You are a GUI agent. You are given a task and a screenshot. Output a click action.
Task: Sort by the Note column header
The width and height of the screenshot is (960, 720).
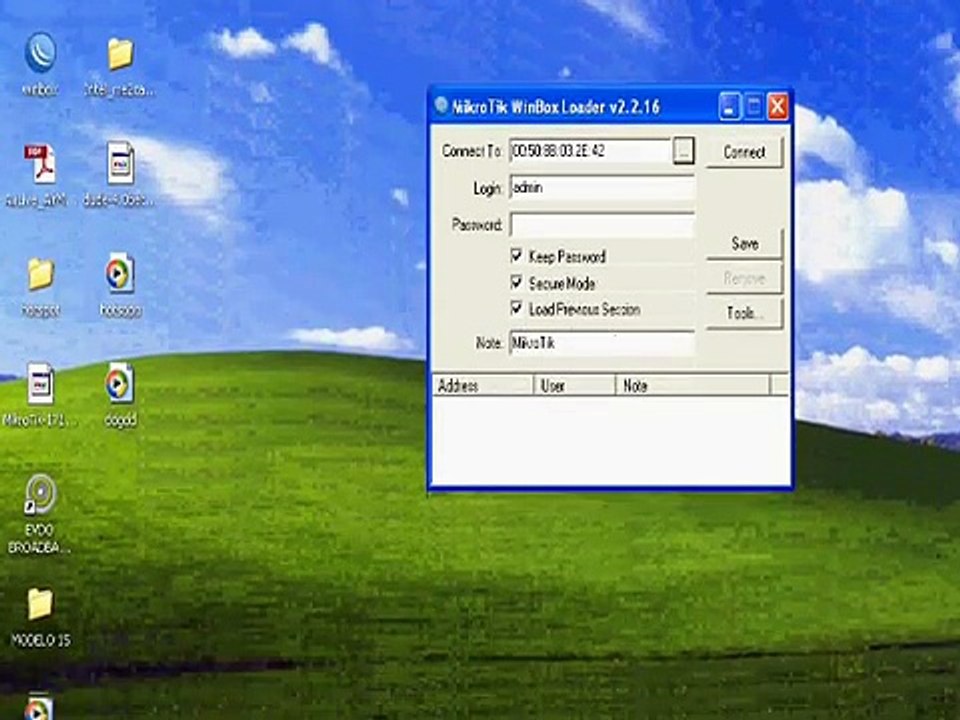(x=692, y=386)
